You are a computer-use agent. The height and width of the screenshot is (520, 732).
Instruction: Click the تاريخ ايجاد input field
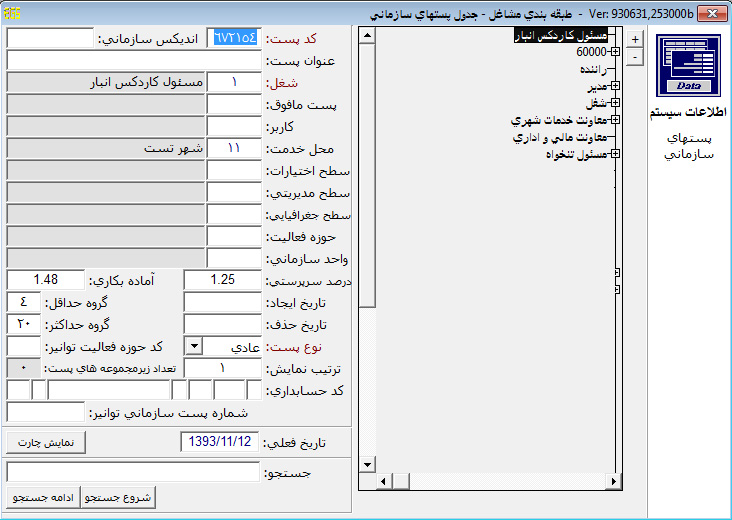[223, 302]
